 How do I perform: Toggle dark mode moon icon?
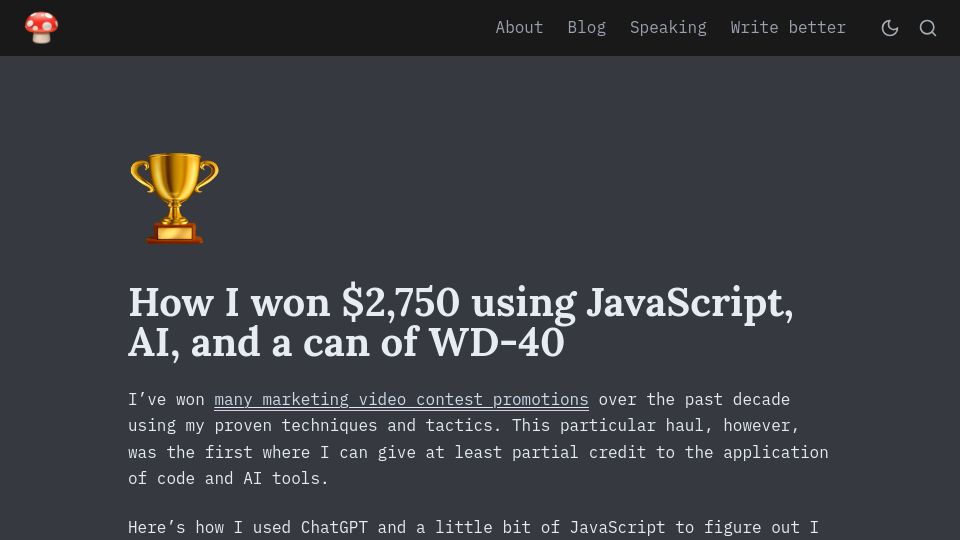click(890, 28)
